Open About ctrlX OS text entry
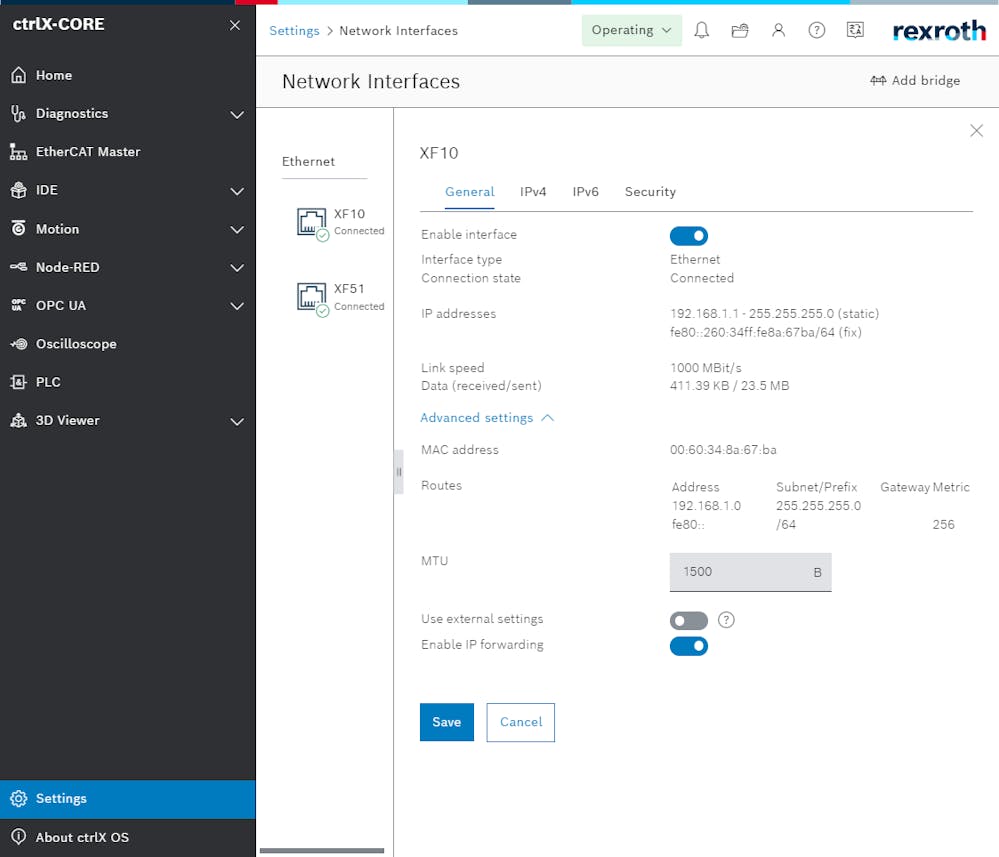 point(82,837)
